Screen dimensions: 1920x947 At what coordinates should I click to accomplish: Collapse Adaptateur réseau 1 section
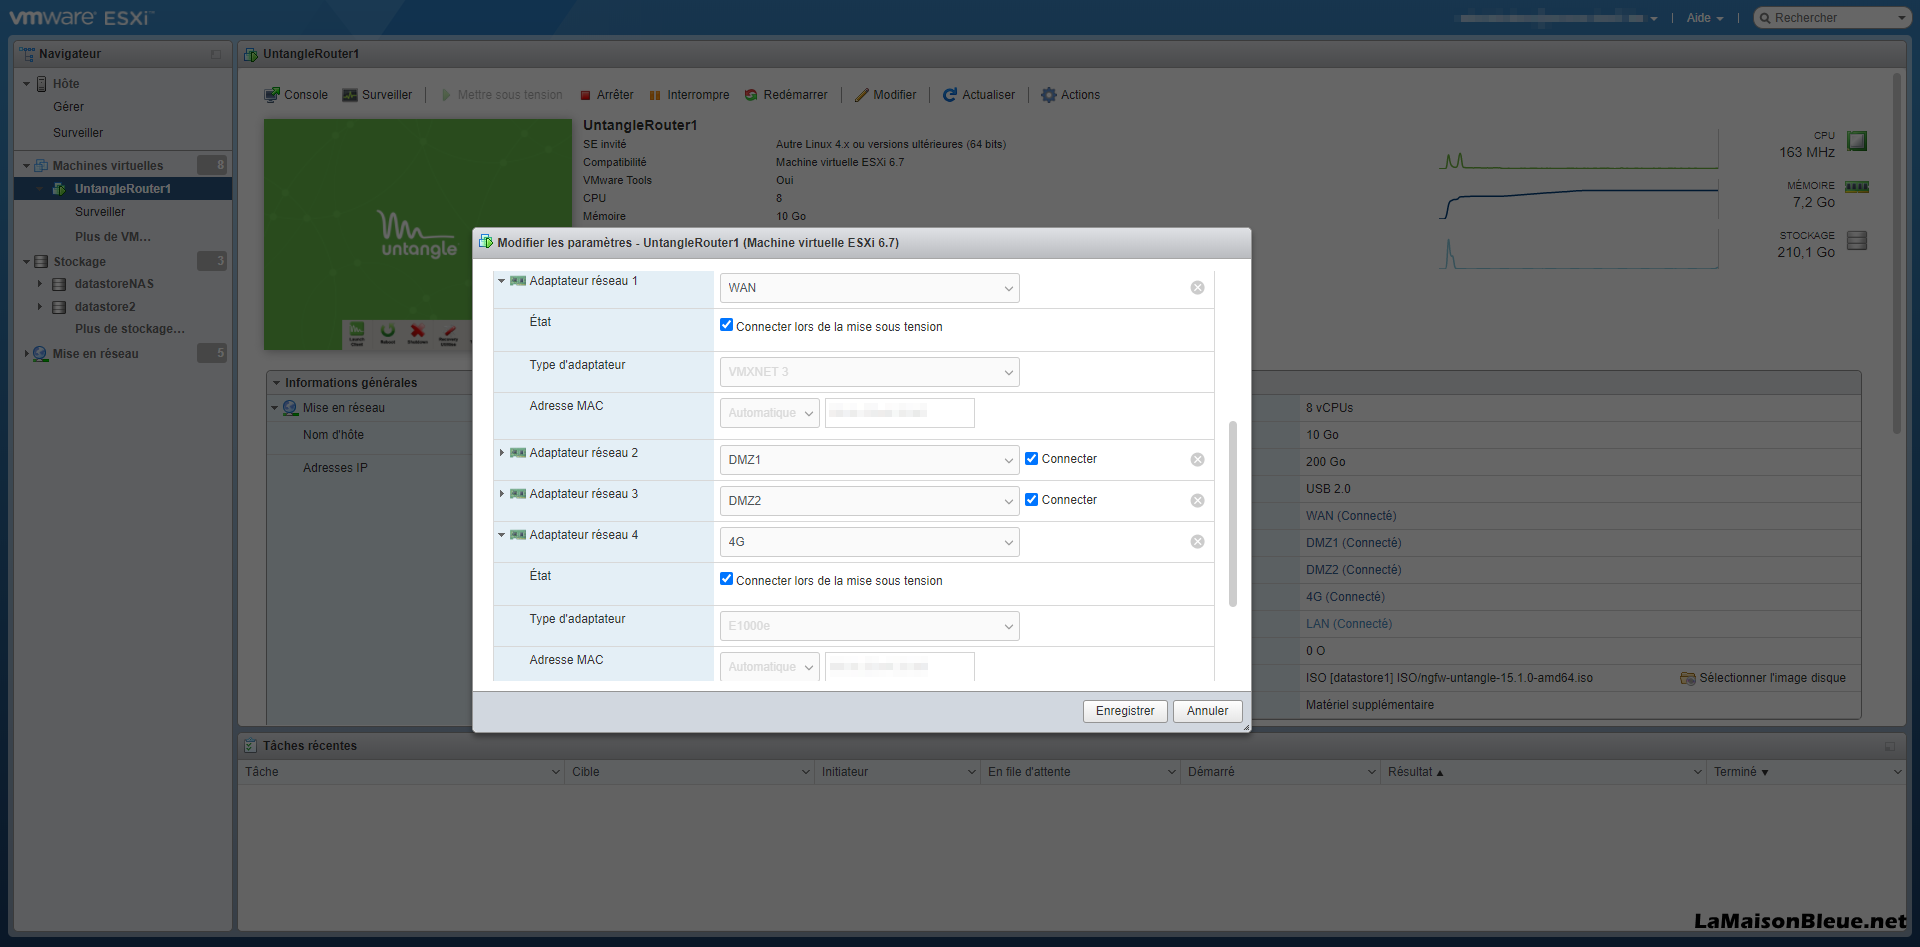coord(501,282)
